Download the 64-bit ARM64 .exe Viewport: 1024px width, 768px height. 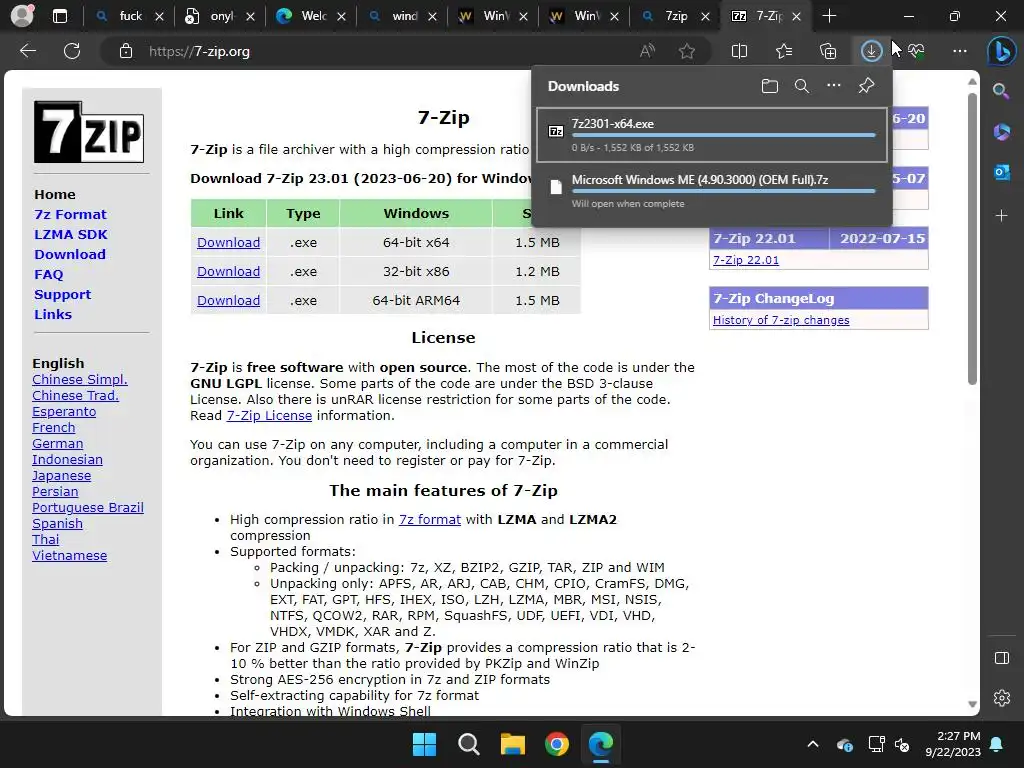(229, 300)
